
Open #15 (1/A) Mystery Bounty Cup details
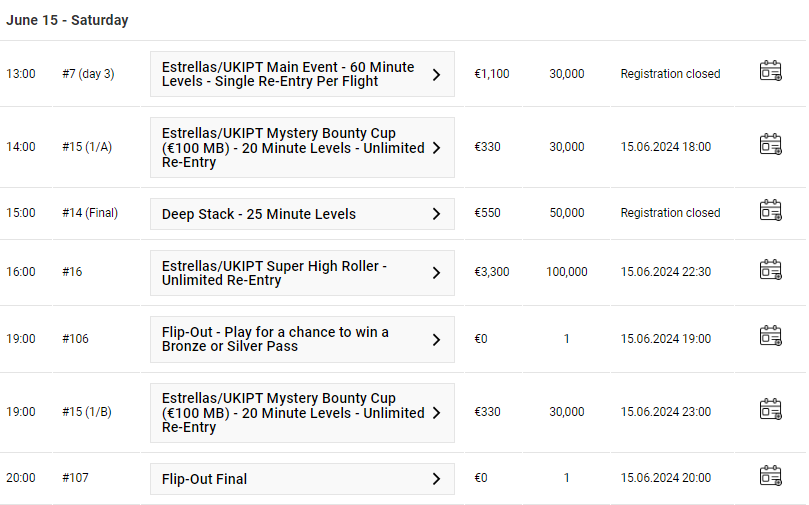(x=302, y=148)
